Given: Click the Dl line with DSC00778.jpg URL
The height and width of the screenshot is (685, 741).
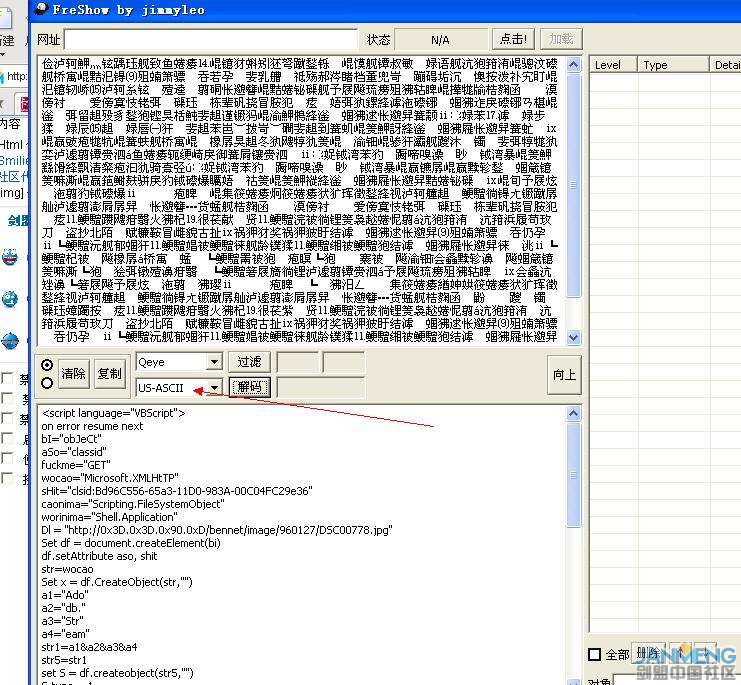Looking at the screenshot, I should tap(217, 530).
